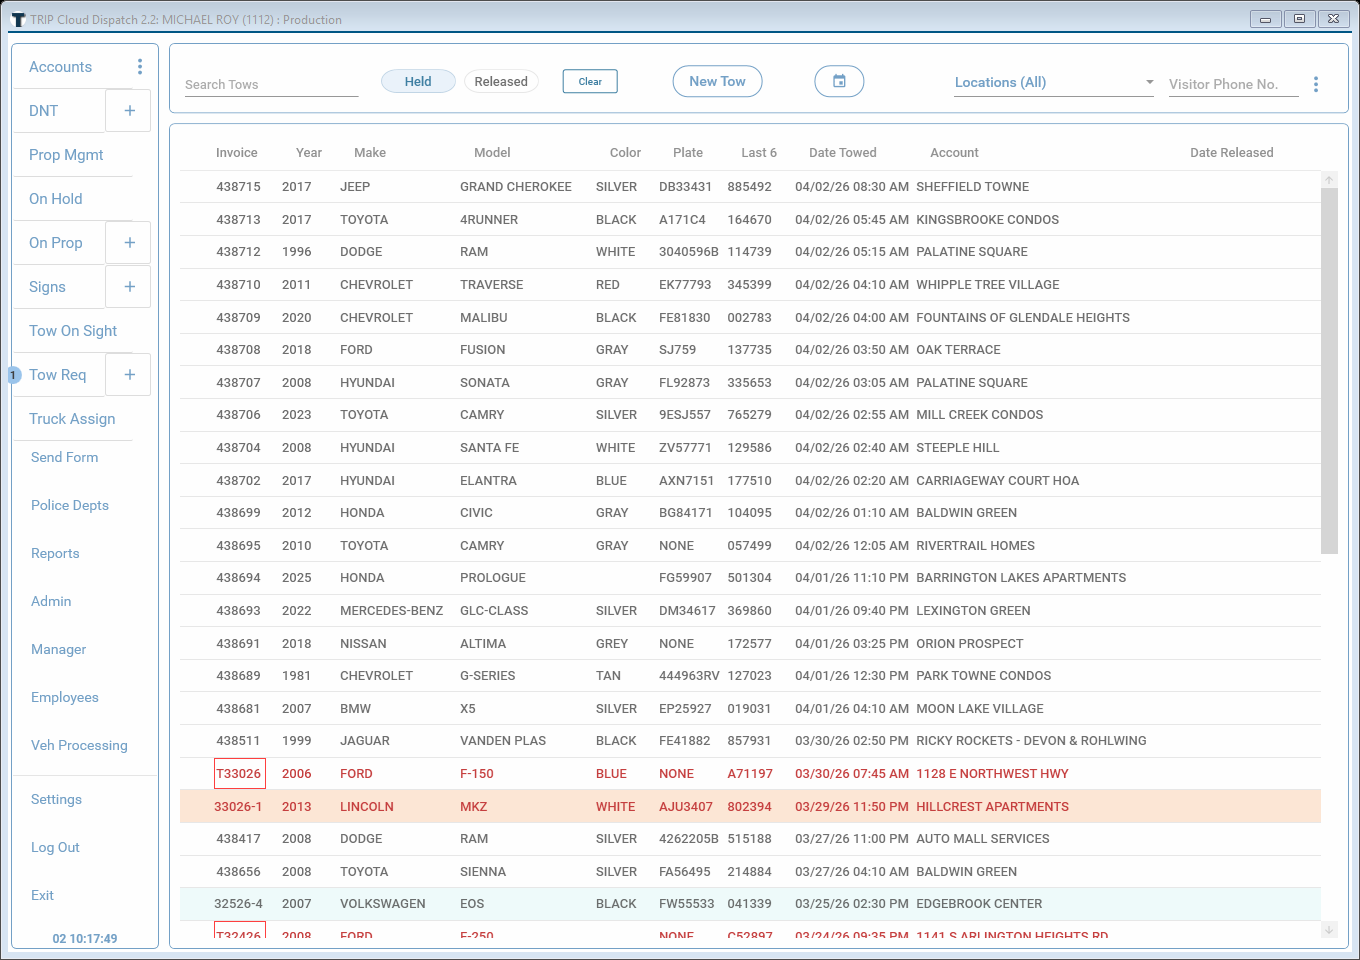Open the Accounts three-dot menu

139,67
